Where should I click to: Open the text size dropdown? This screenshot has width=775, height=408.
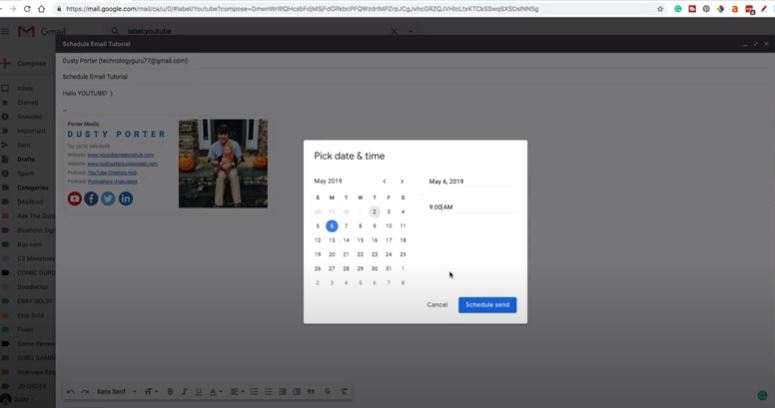point(151,392)
